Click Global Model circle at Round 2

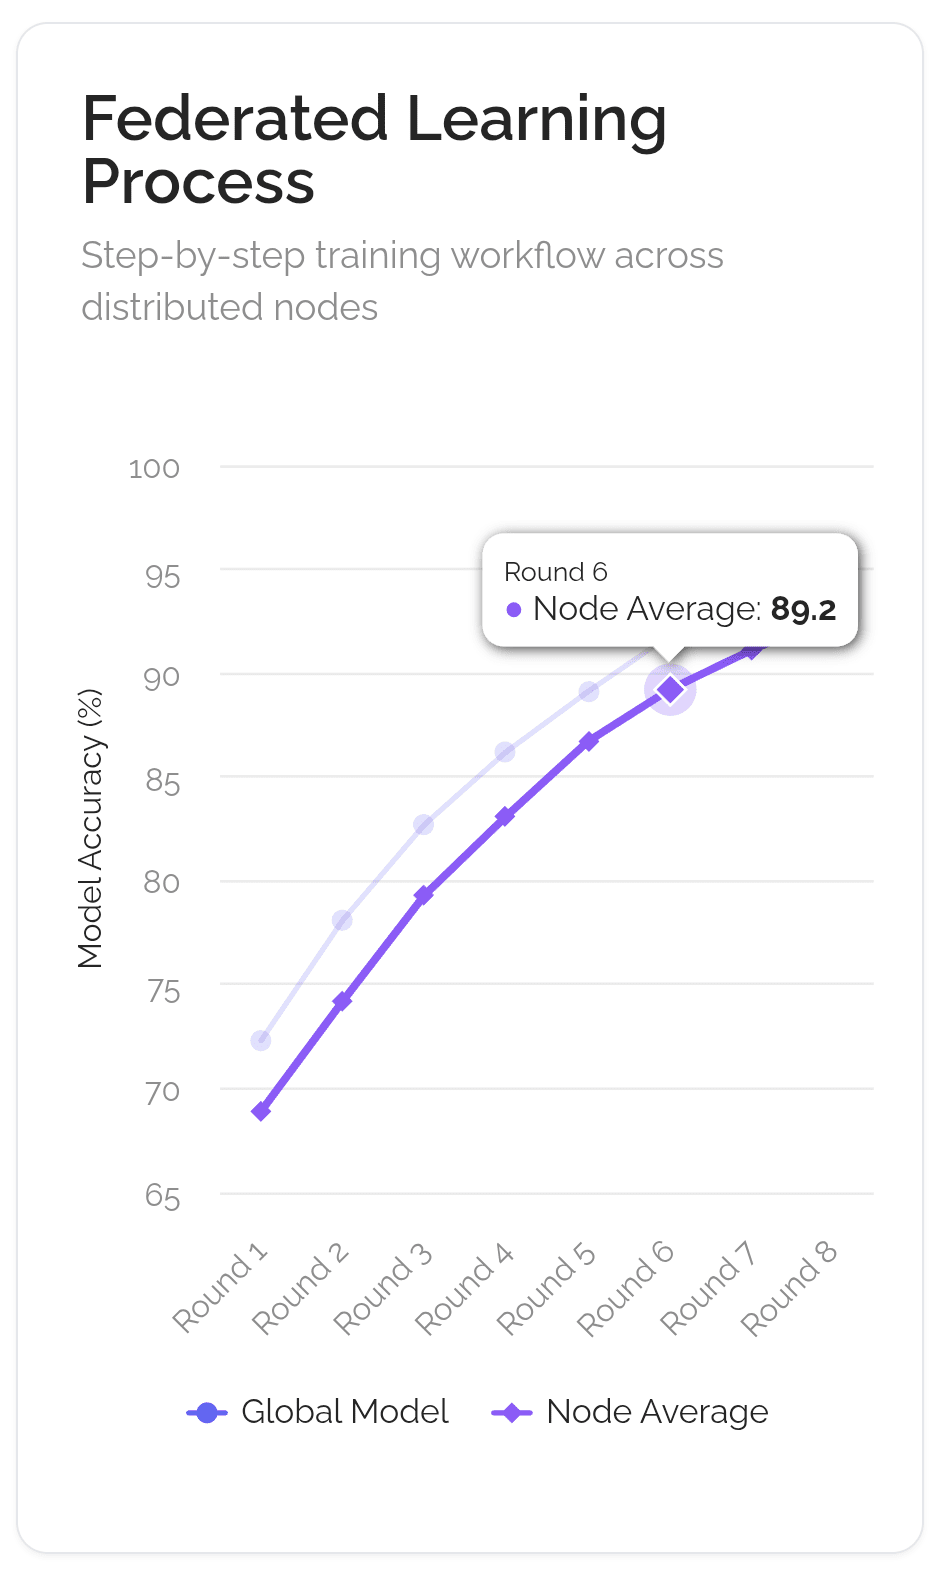click(x=342, y=920)
